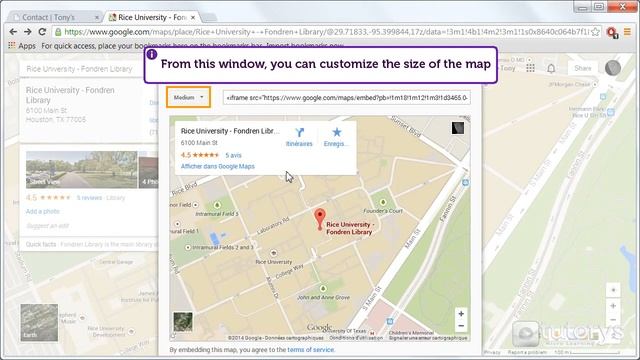This screenshot has height=360, width=640.
Task: Click the 6100 Main St address in card
Action: tap(199, 143)
